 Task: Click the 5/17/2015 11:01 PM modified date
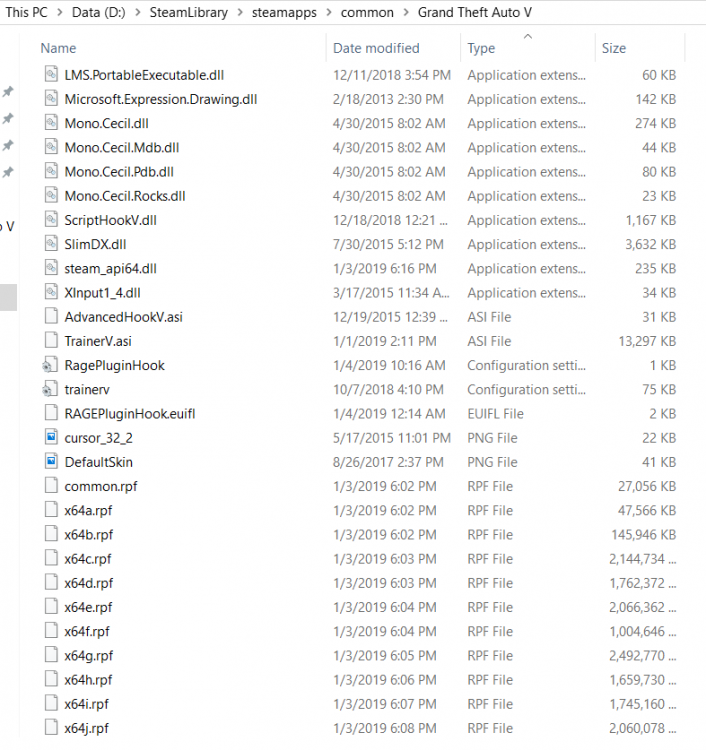coord(392,438)
